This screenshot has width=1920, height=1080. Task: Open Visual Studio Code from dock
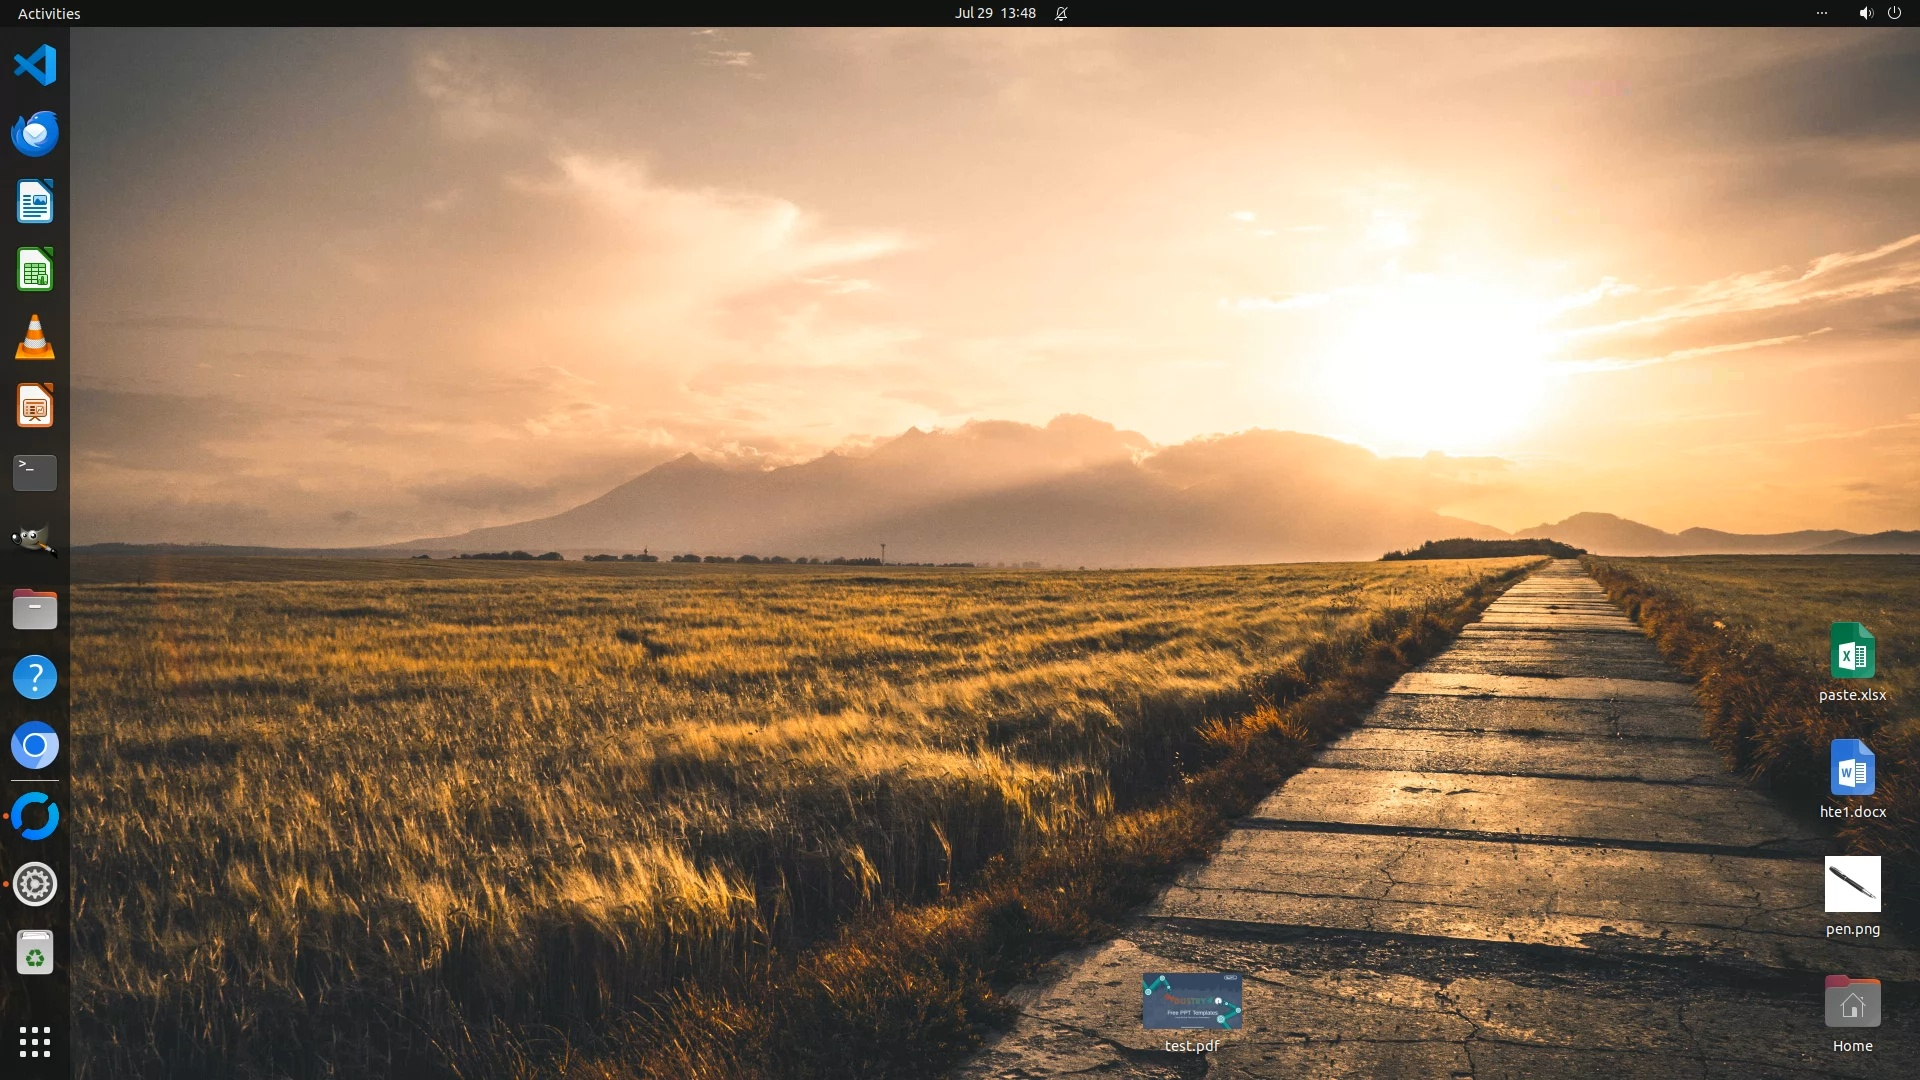click(x=35, y=66)
